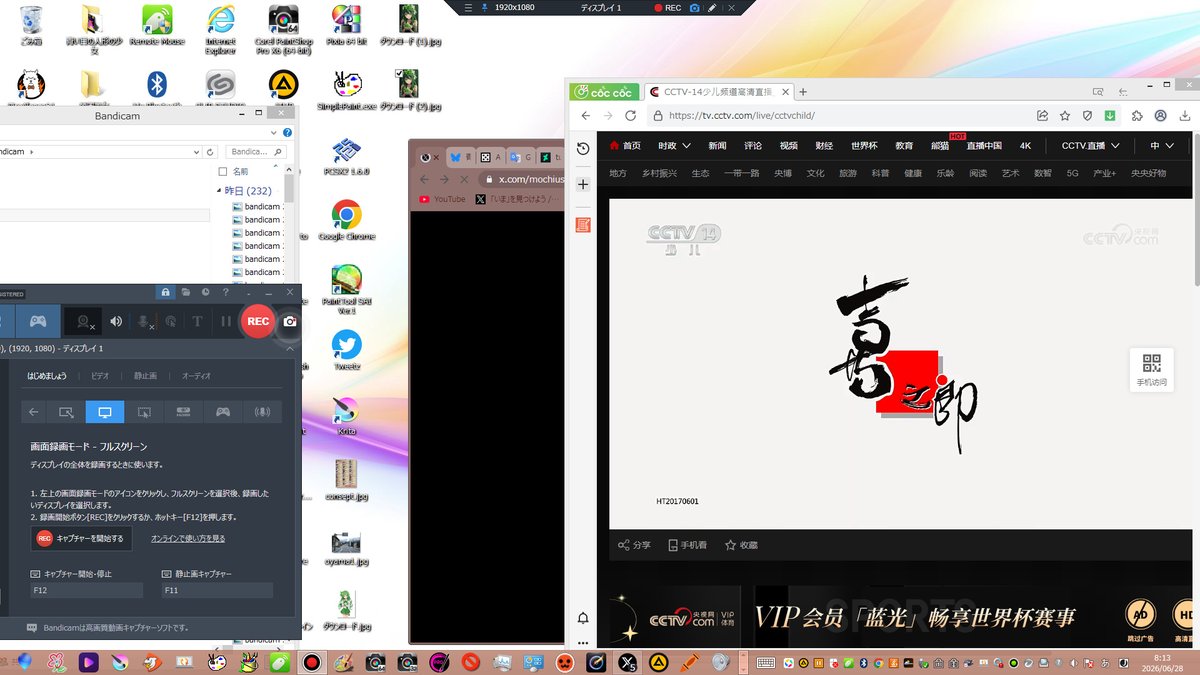Open the 首页 menu on CCTV site
1200x675 pixels.
[x=625, y=146]
